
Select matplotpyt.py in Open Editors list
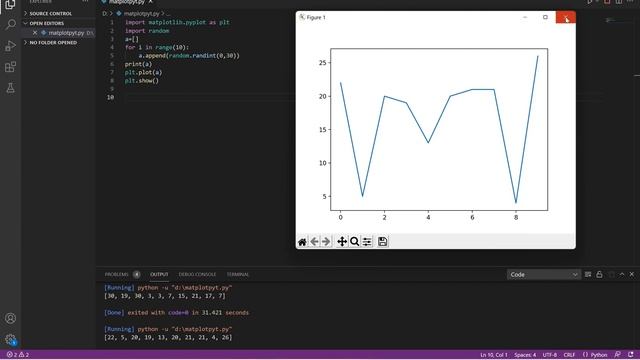click(66, 33)
